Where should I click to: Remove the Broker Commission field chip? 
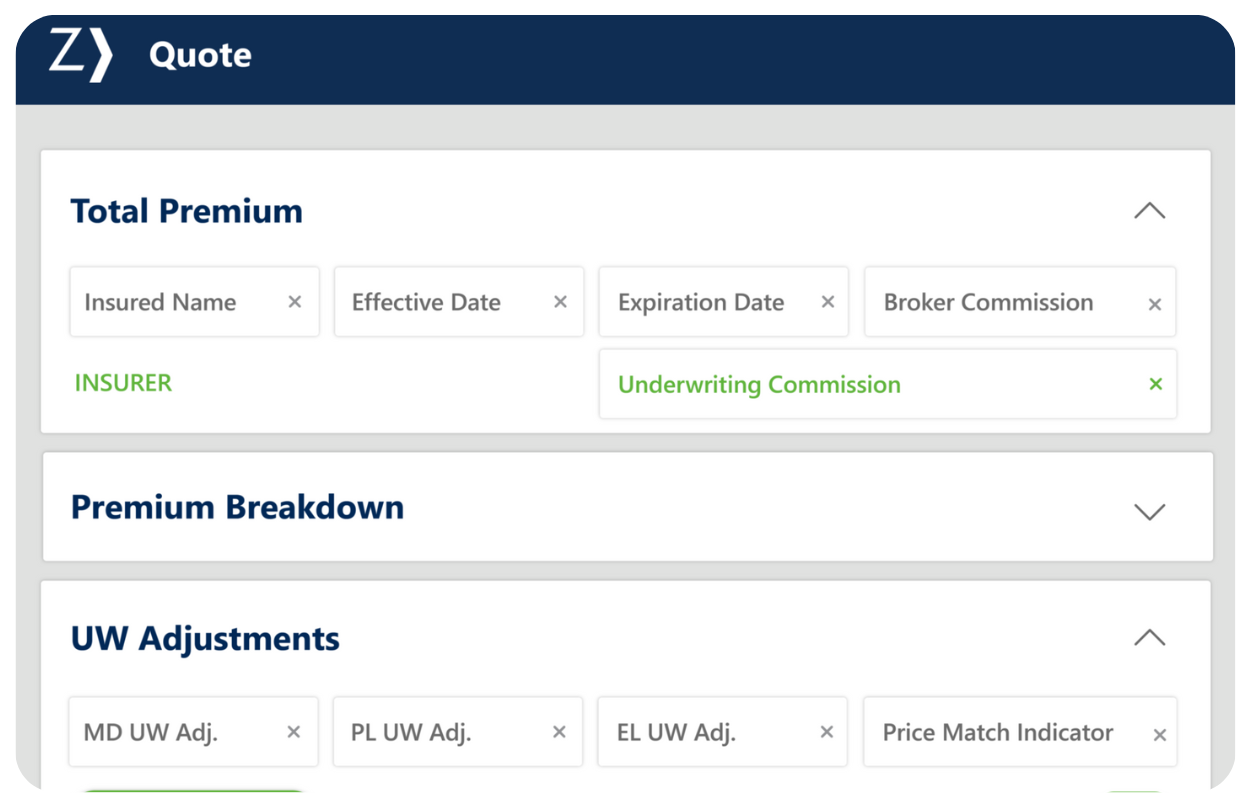click(x=1155, y=304)
